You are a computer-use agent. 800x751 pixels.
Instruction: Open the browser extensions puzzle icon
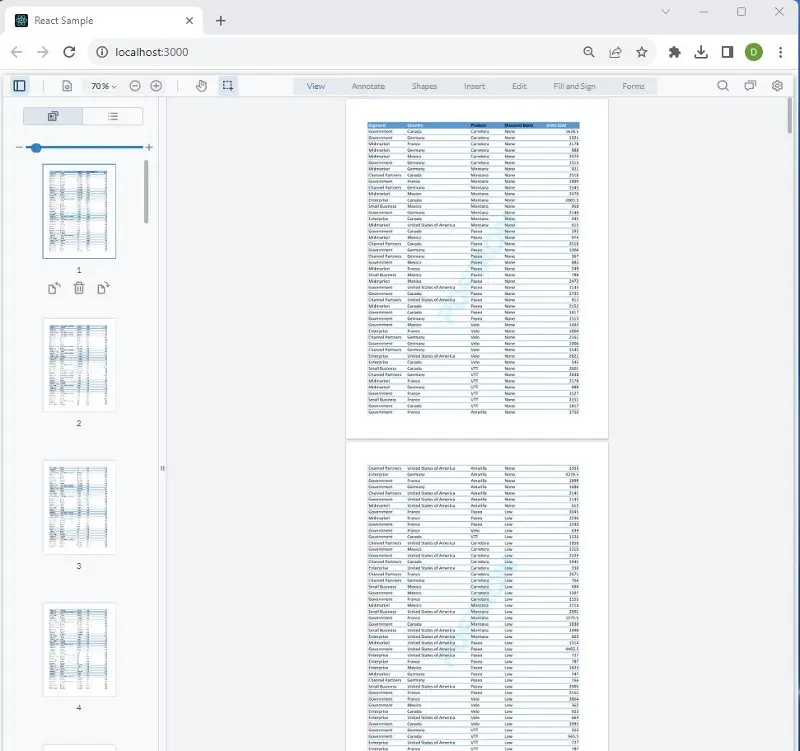click(674, 52)
